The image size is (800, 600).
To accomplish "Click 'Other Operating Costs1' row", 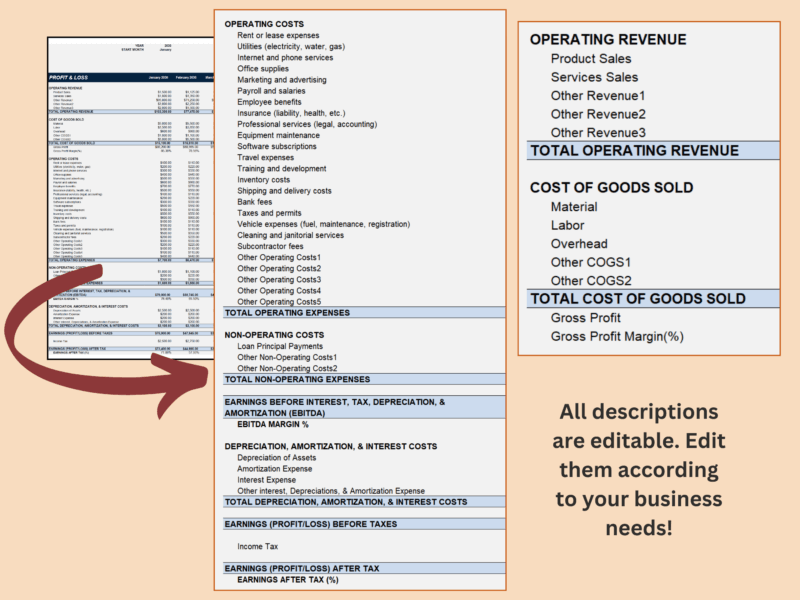I will coord(279,258).
